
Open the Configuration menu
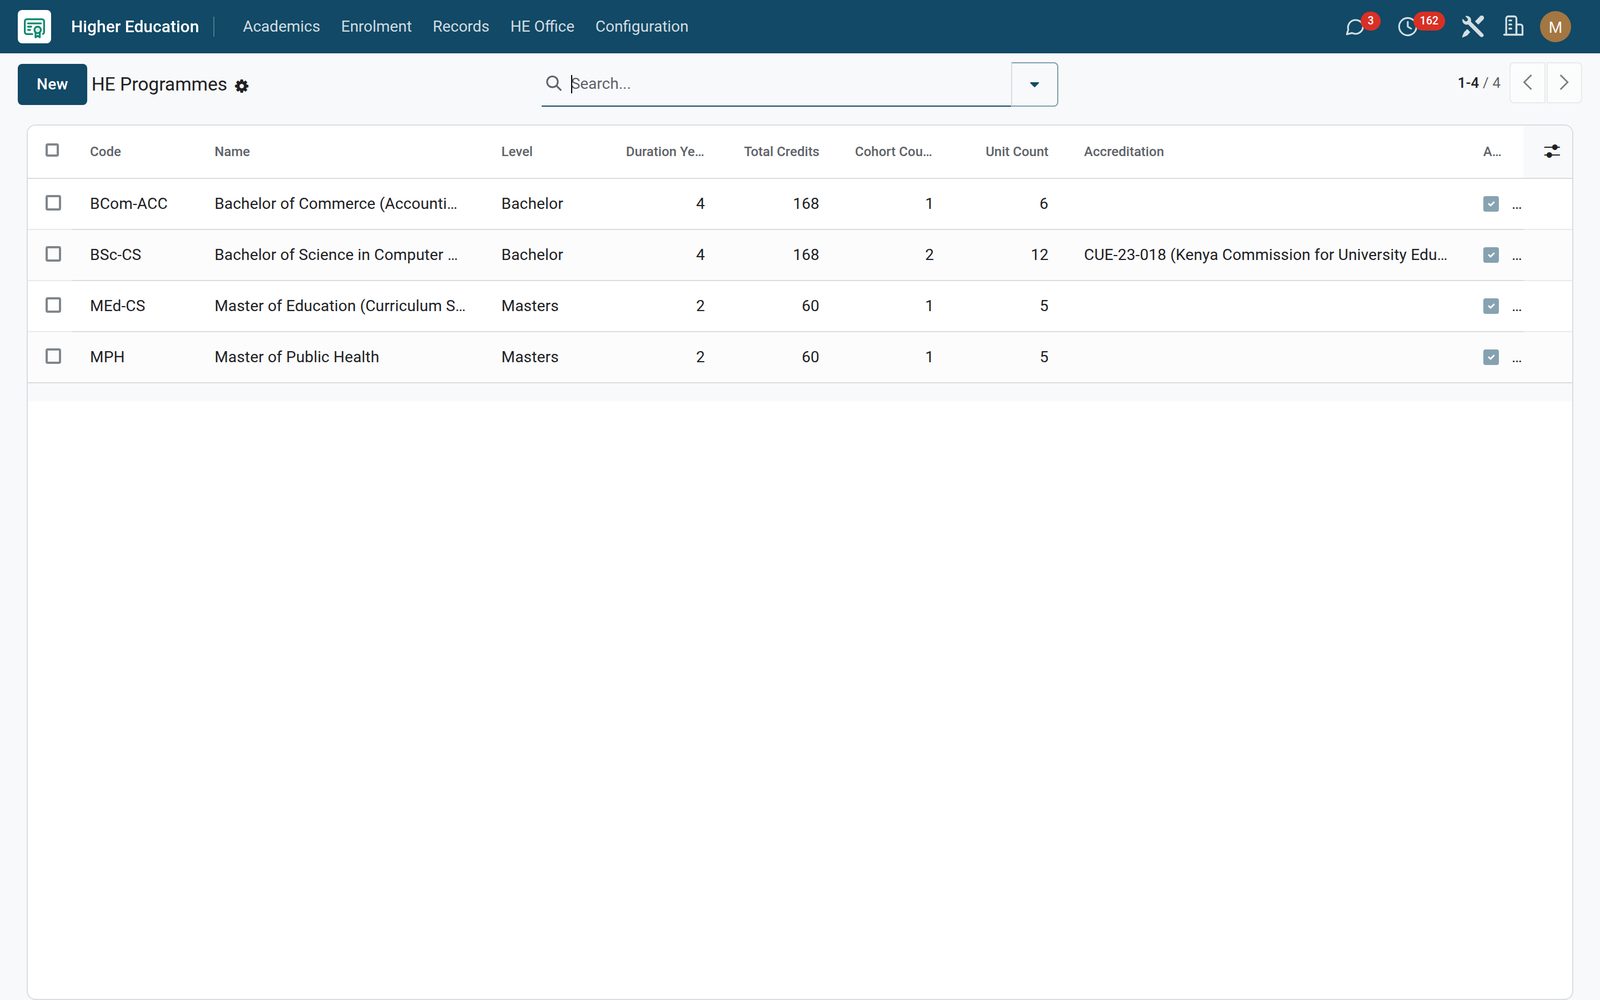click(642, 27)
